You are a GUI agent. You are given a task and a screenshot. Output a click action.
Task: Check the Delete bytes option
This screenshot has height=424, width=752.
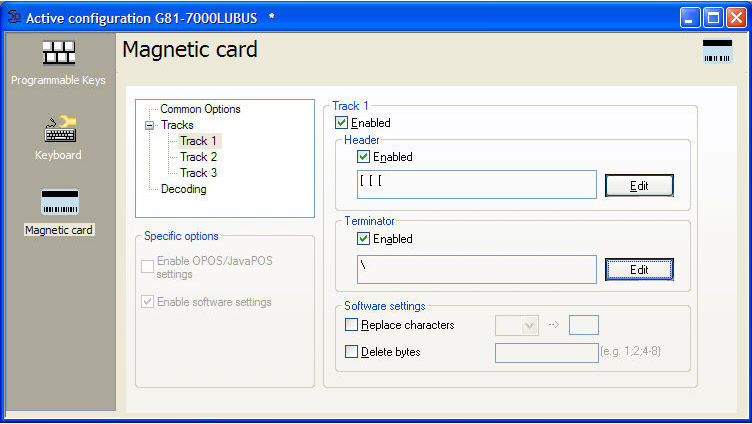[x=351, y=352]
